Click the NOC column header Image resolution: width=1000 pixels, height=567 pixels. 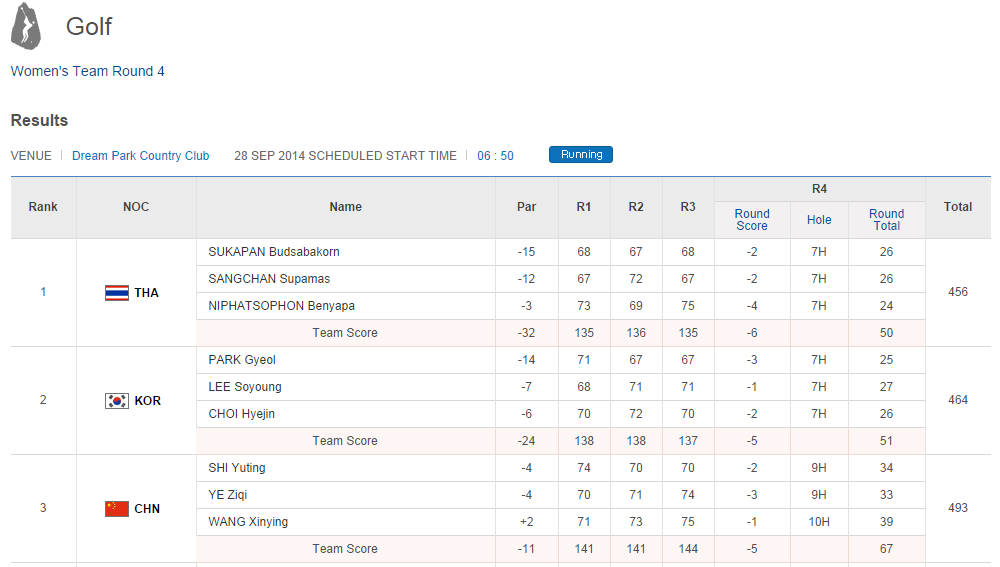pyautogui.click(x=136, y=207)
